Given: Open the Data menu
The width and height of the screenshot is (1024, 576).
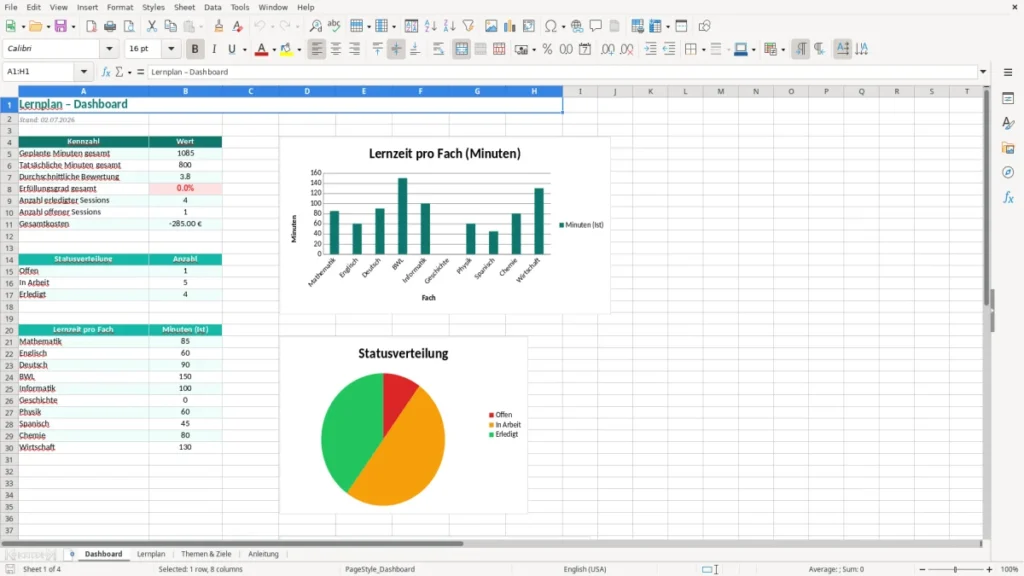Looking at the screenshot, I should coord(213,7).
